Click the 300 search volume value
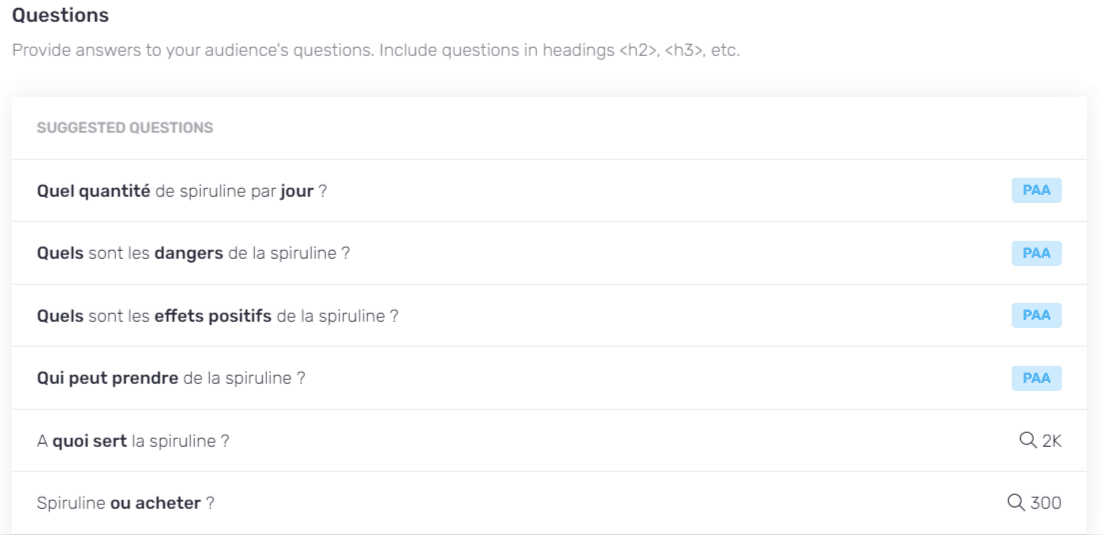This screenshot has height=535, width=1102. point(1046,503)
